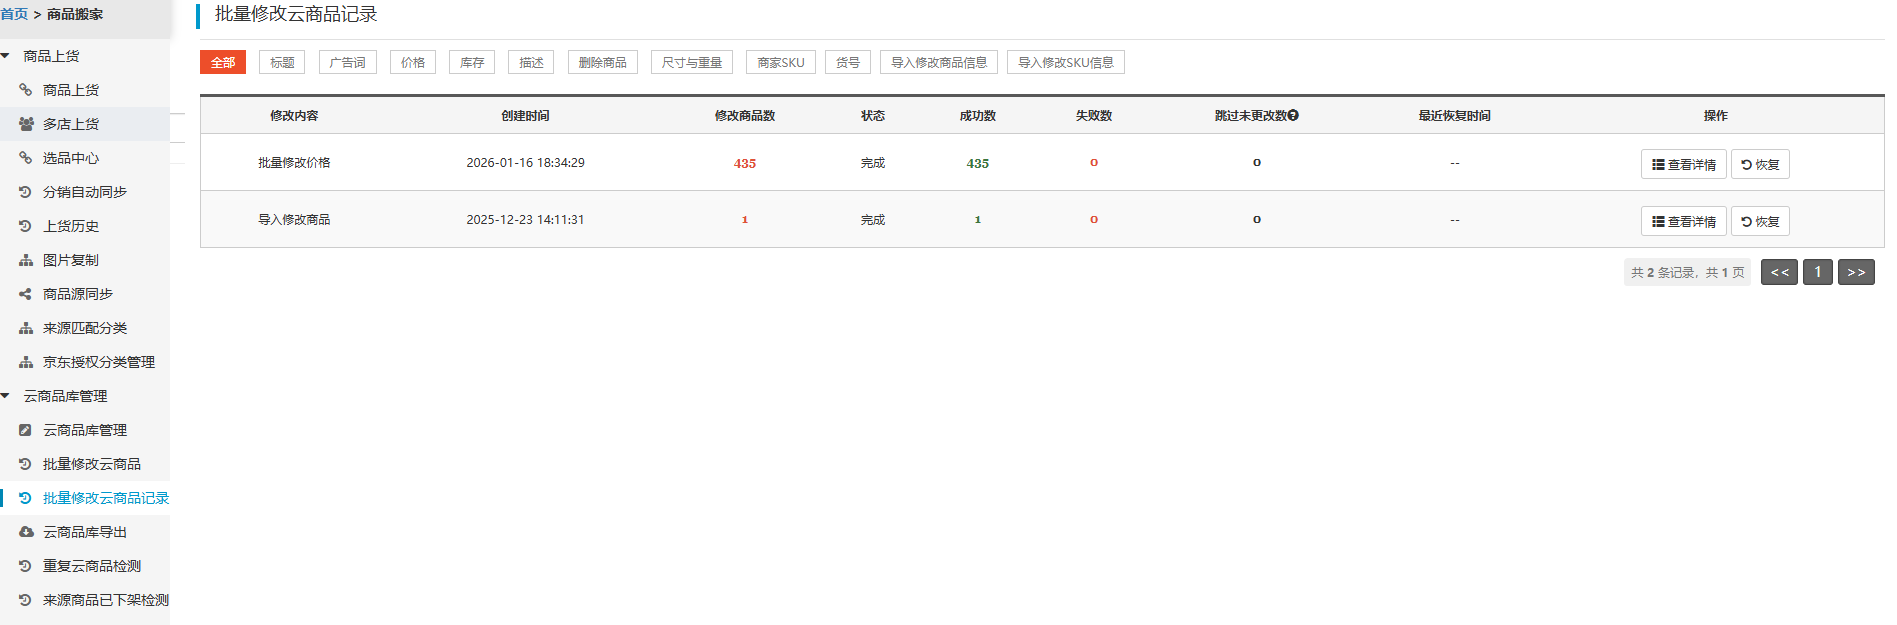Open 重复云商品检测 in sidebar

pyautogui.click(x=91, y=566)
